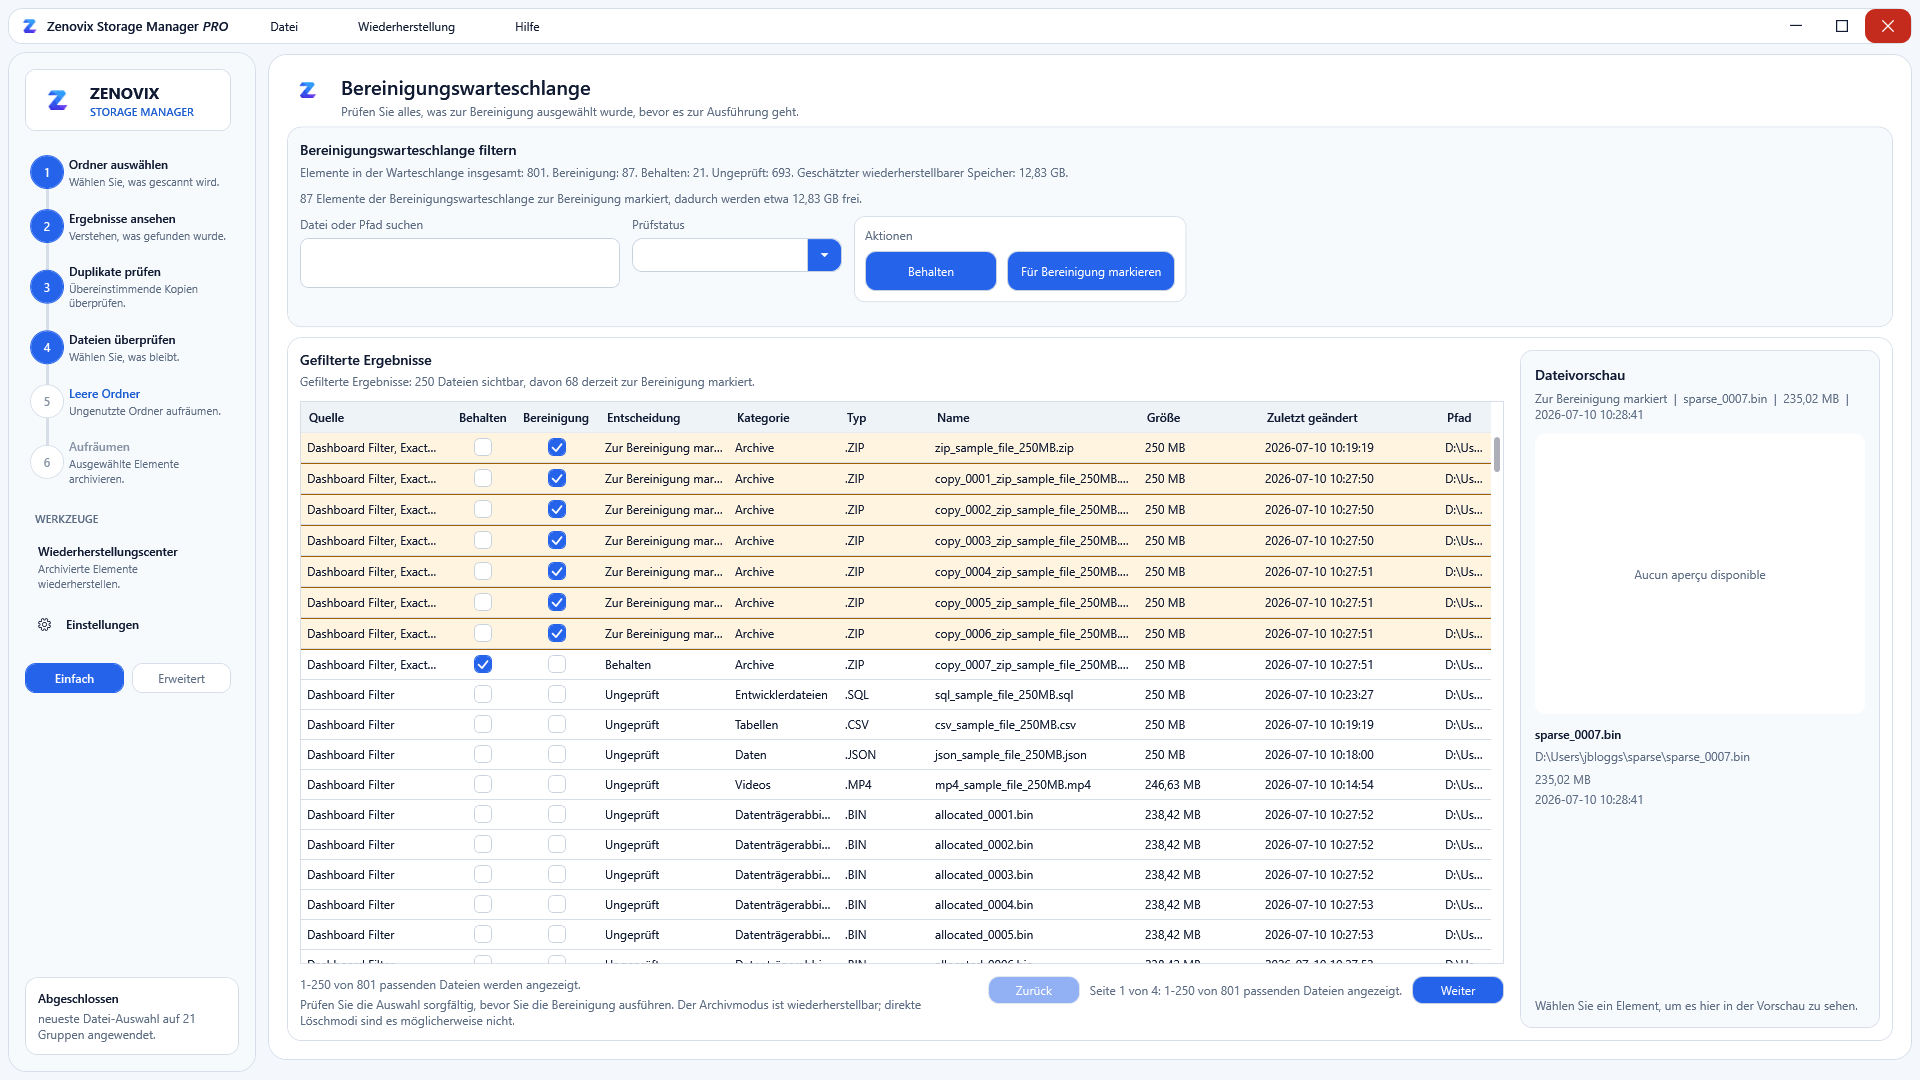The width and height of the screenshot is (1920, 1080).
Task: Click the Zenovix icon beside Bereinigungswarteschlange heading
Action: (308, 90)
